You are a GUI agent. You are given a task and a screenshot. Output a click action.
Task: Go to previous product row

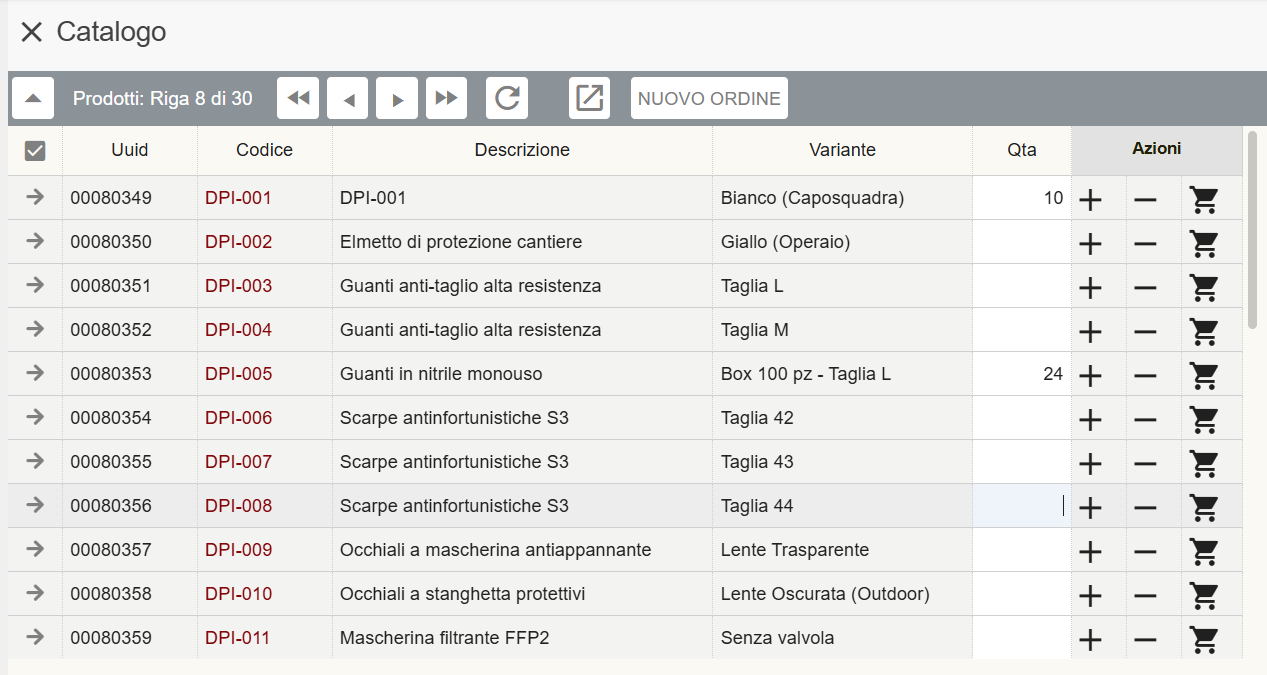[x=348, y=99]
